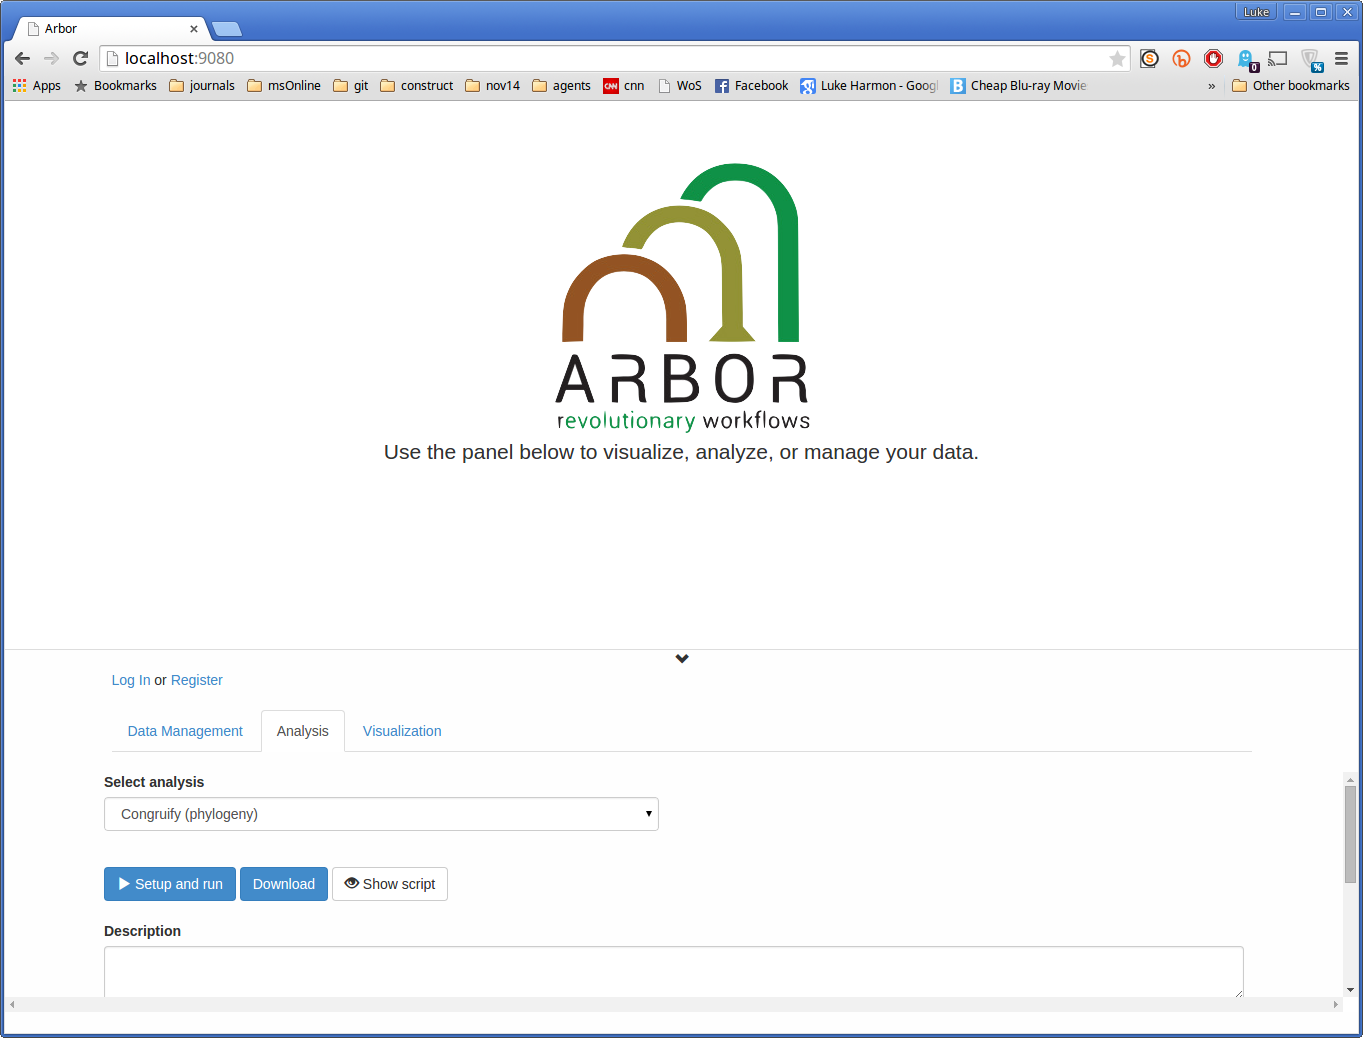The height and width of the screenshot is (1038, 1363).
Task: Click the Luke profile button
Action: tap(1256, 12)
